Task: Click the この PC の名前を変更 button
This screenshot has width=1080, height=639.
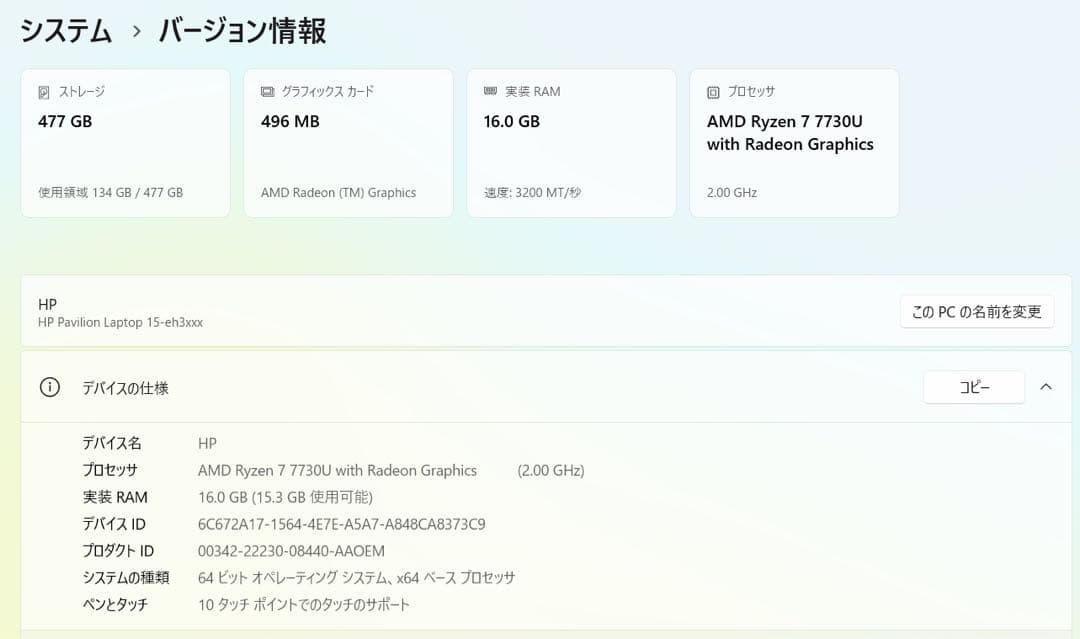Action: pos(976,311)
